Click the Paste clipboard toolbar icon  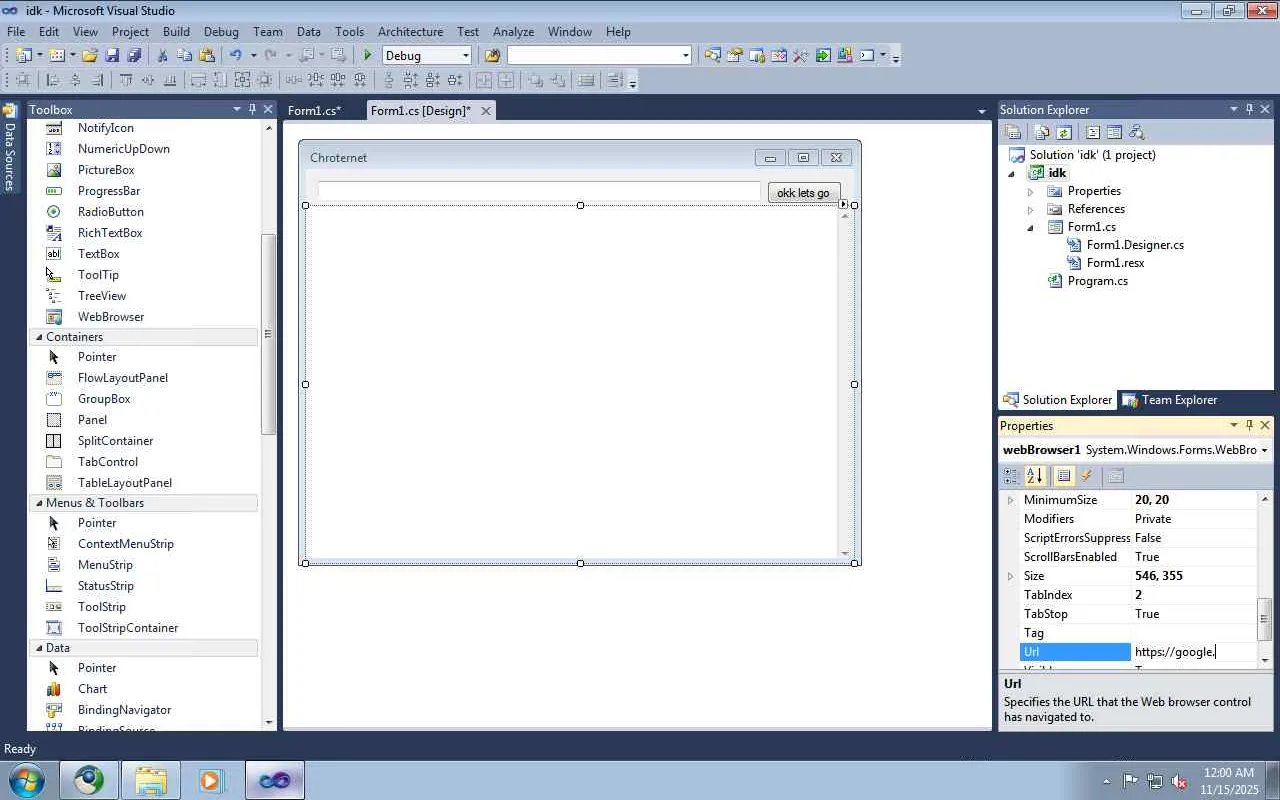(207, 56)
